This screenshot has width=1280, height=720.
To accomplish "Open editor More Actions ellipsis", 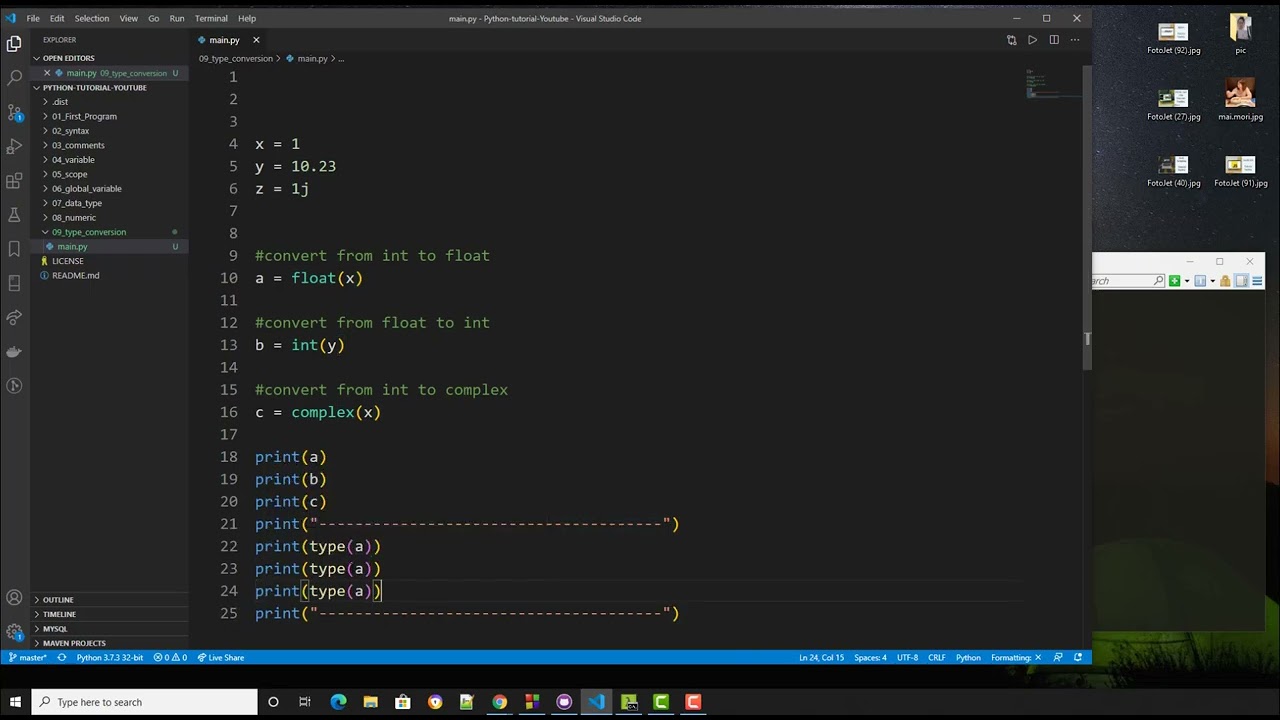I will (1075, 40).
